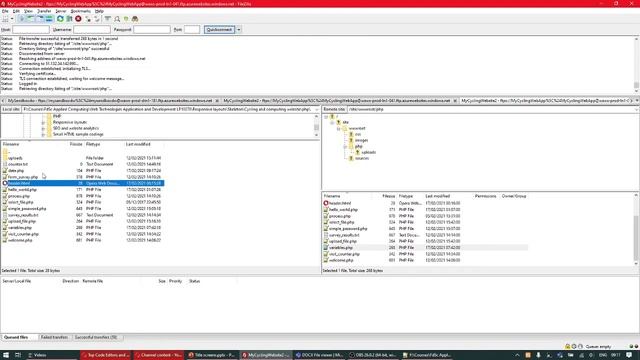
Task: Expand SEO and website analytics folder
Action: coord(43,128)
